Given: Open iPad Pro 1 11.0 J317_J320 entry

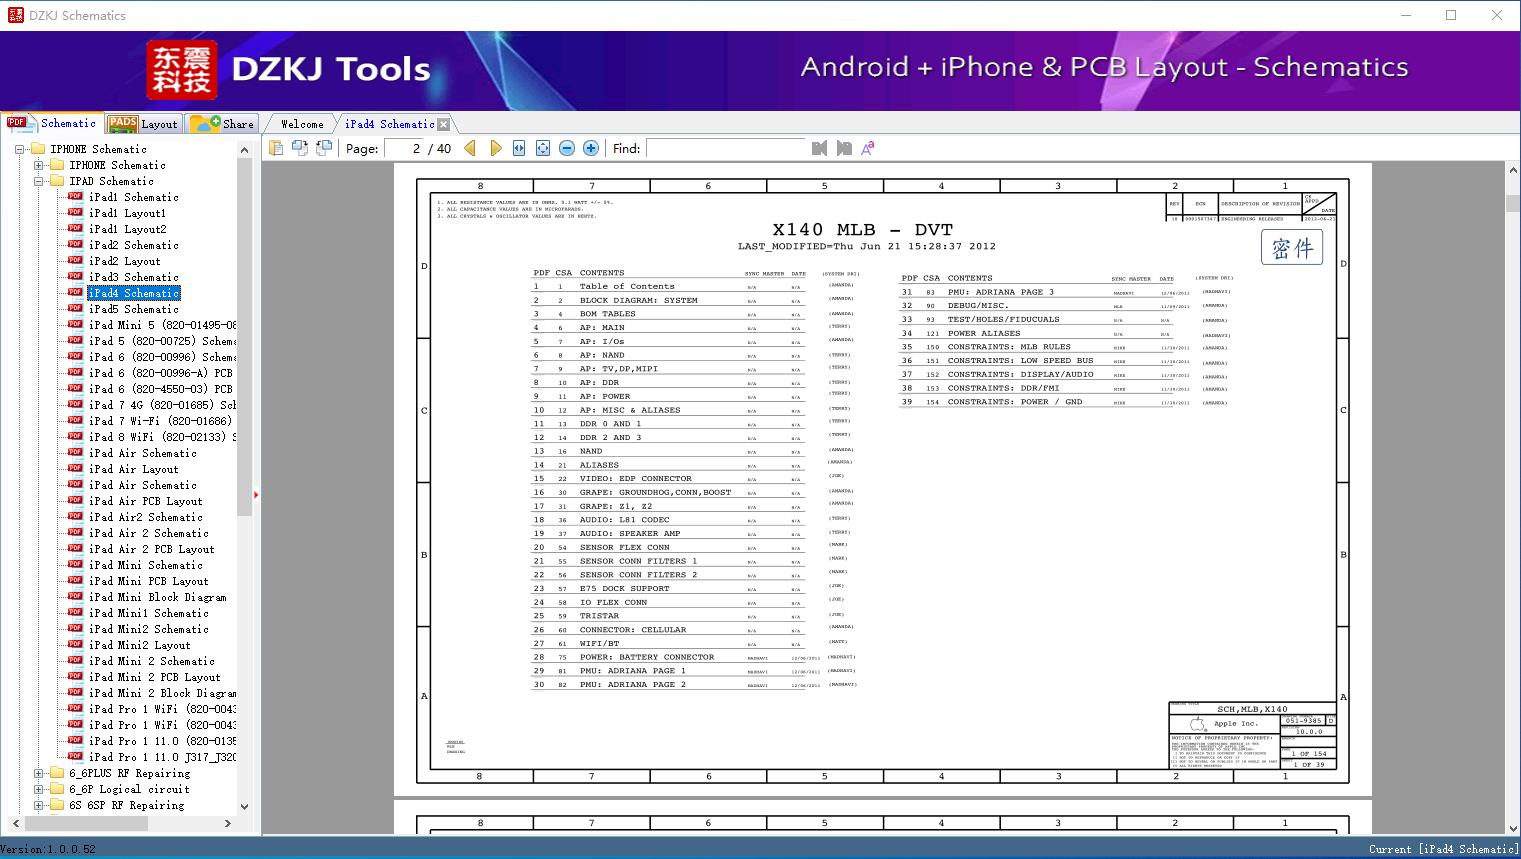Looking at the screenshot, I should click(163, 757).
